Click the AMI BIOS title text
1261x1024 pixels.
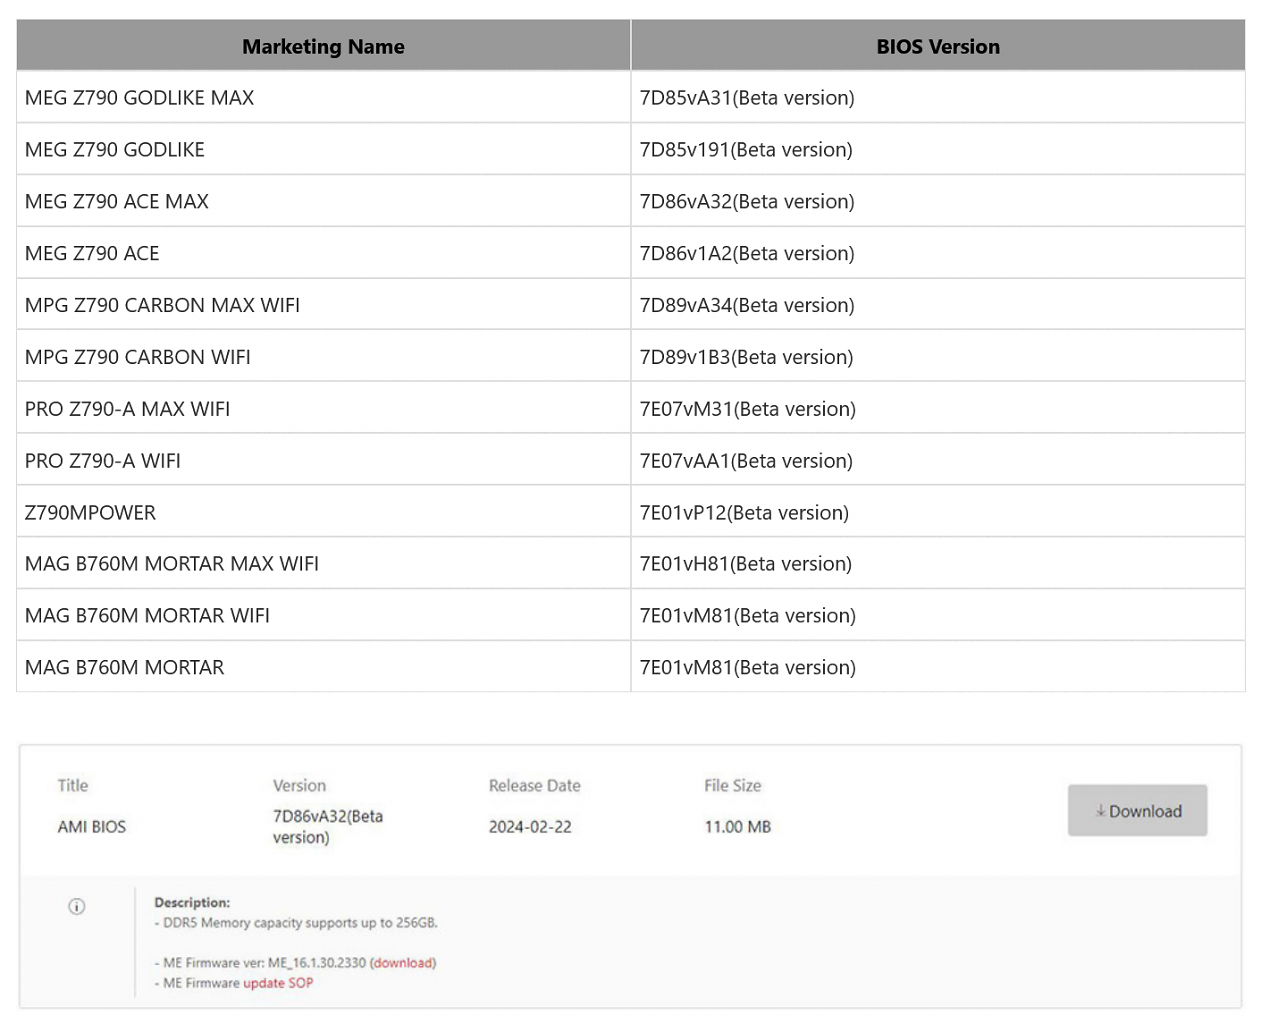pos(92,827)
